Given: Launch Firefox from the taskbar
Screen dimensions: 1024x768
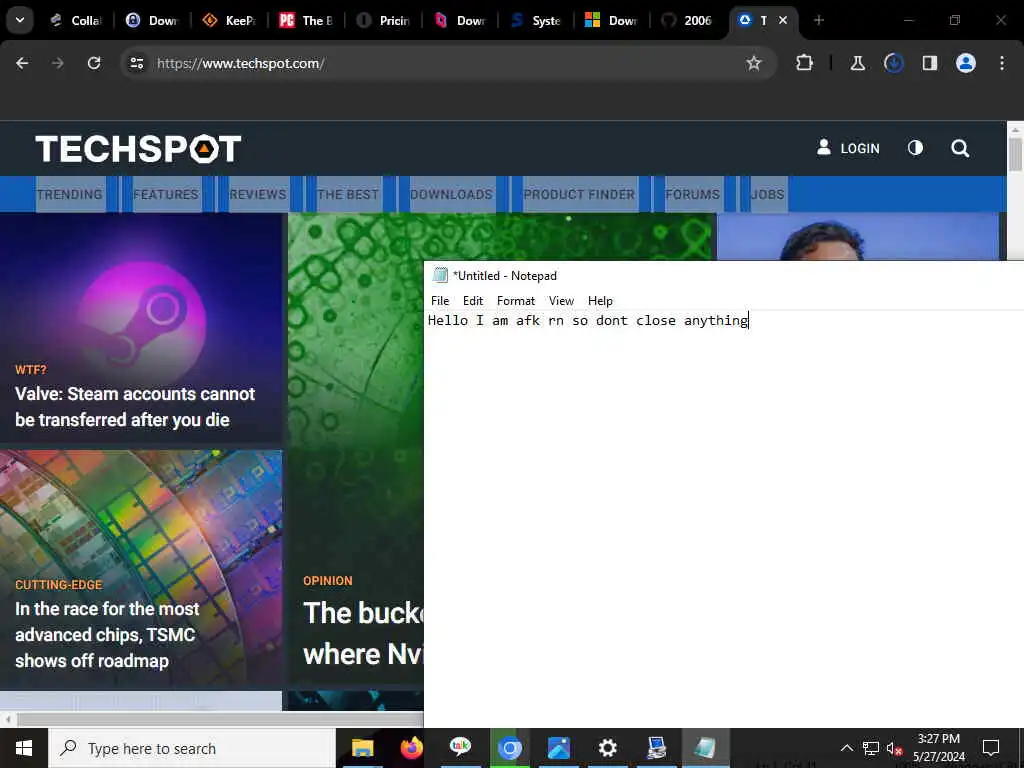Looking at the screenshot, I should tap(411, 748).
